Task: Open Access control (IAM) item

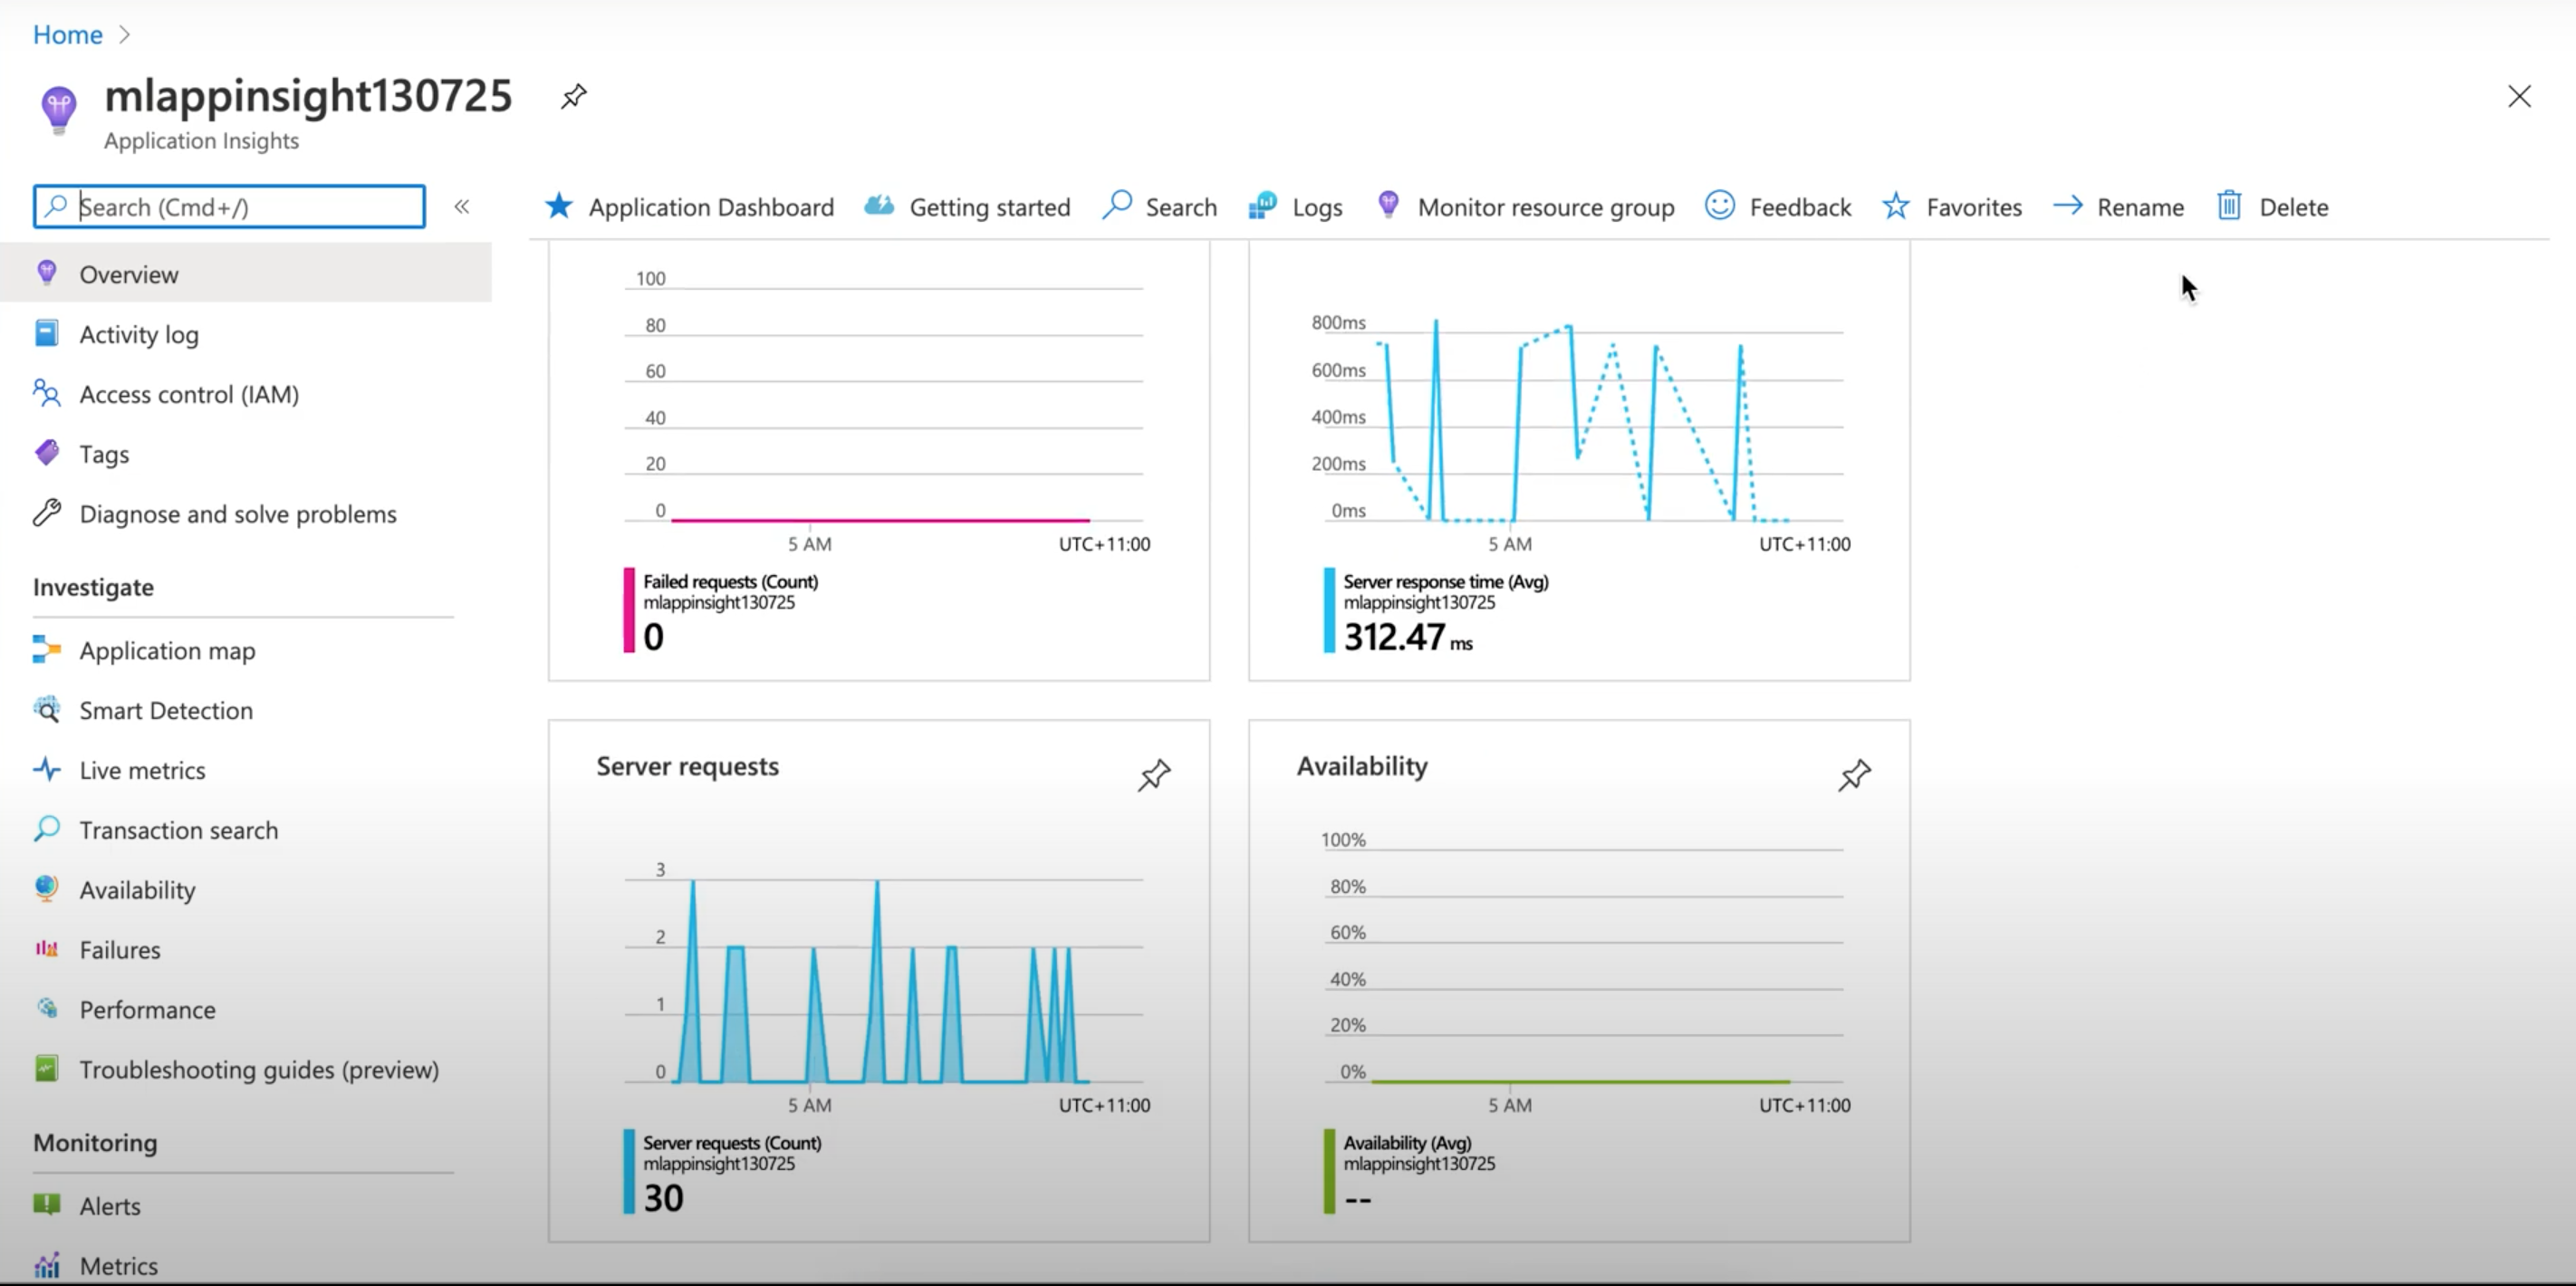Action: [189, 395]
